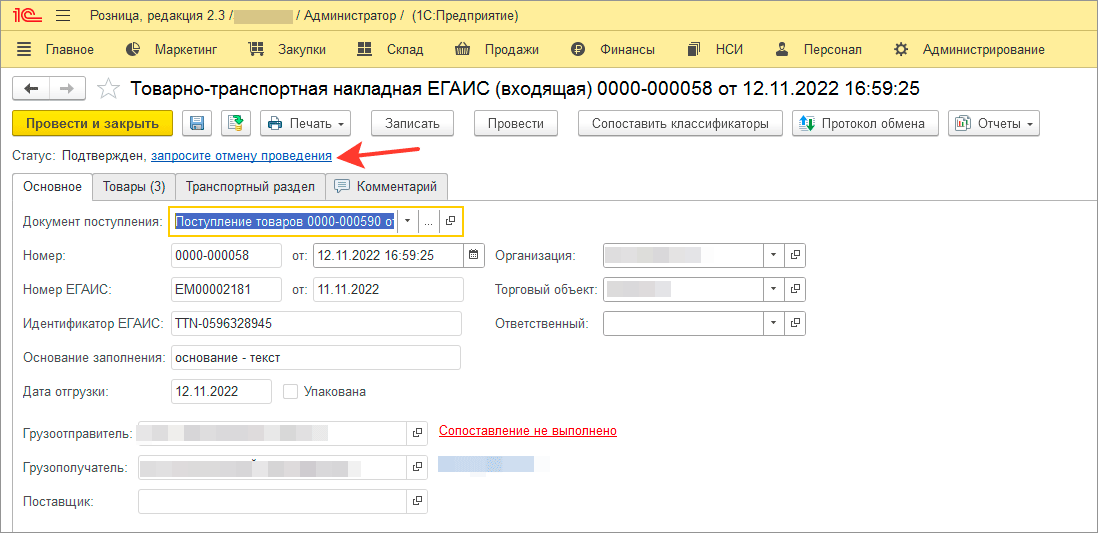The width and height of the screenshot is (1098, 533).
Task: Expand the Организация dropdown arrow
Action: [x=773, y=256]
